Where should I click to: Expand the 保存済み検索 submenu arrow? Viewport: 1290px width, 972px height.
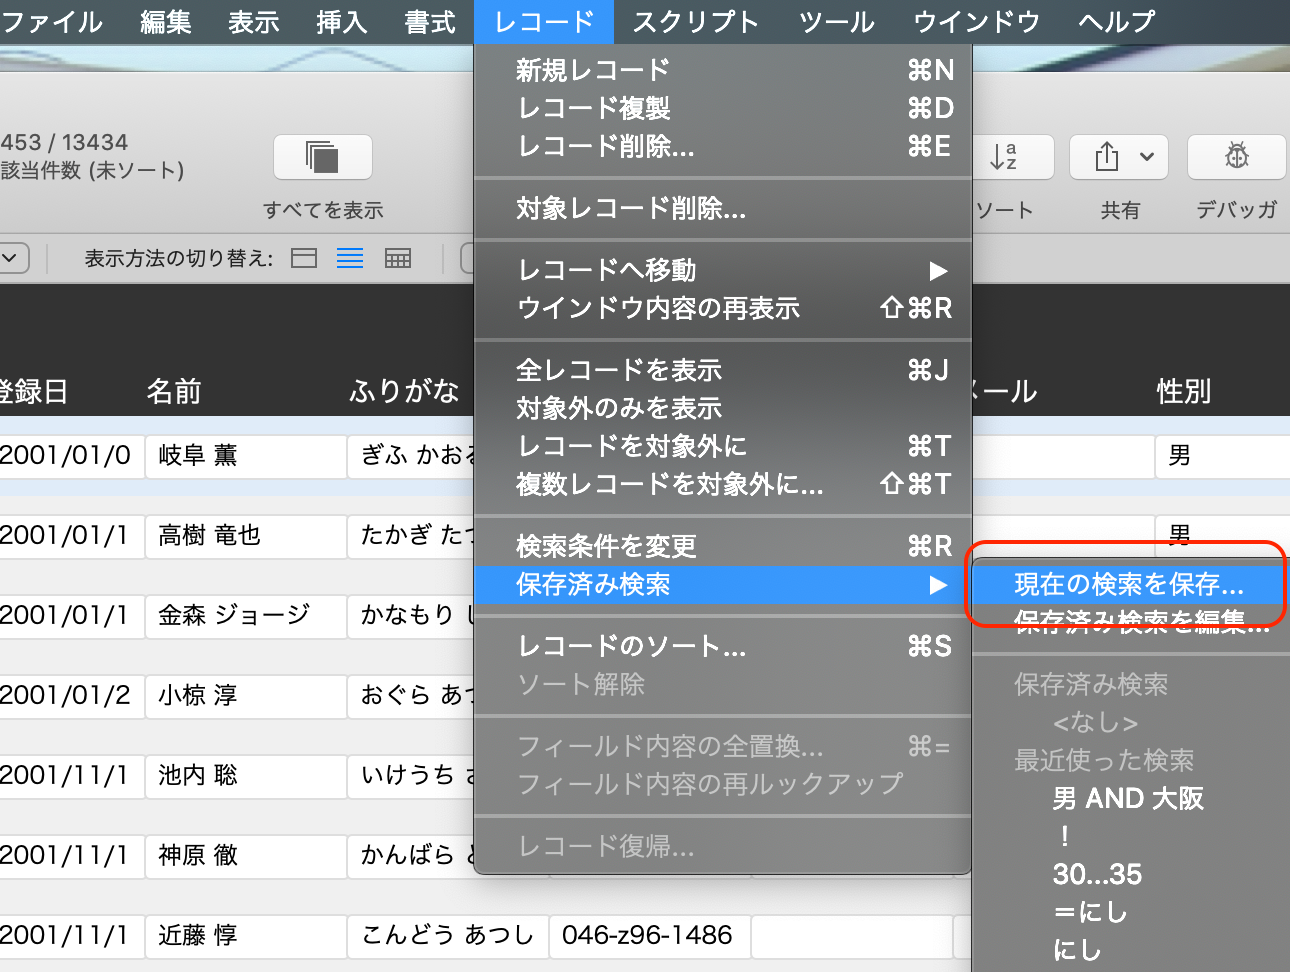[937, 585]
